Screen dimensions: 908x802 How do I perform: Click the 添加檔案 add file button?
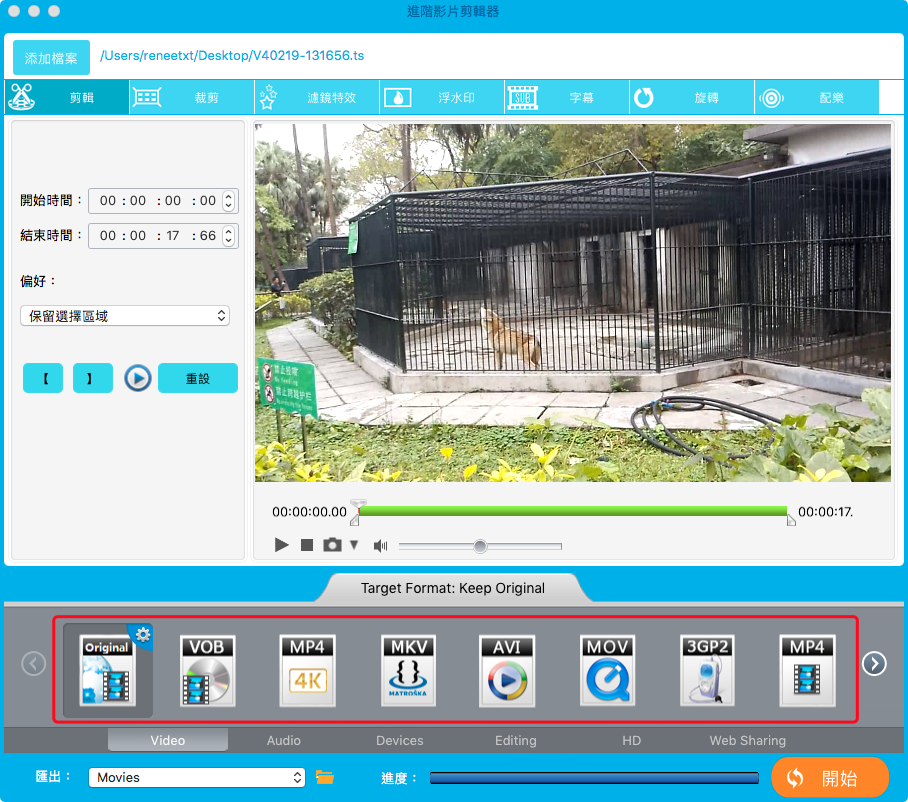(x=51, y=57)
